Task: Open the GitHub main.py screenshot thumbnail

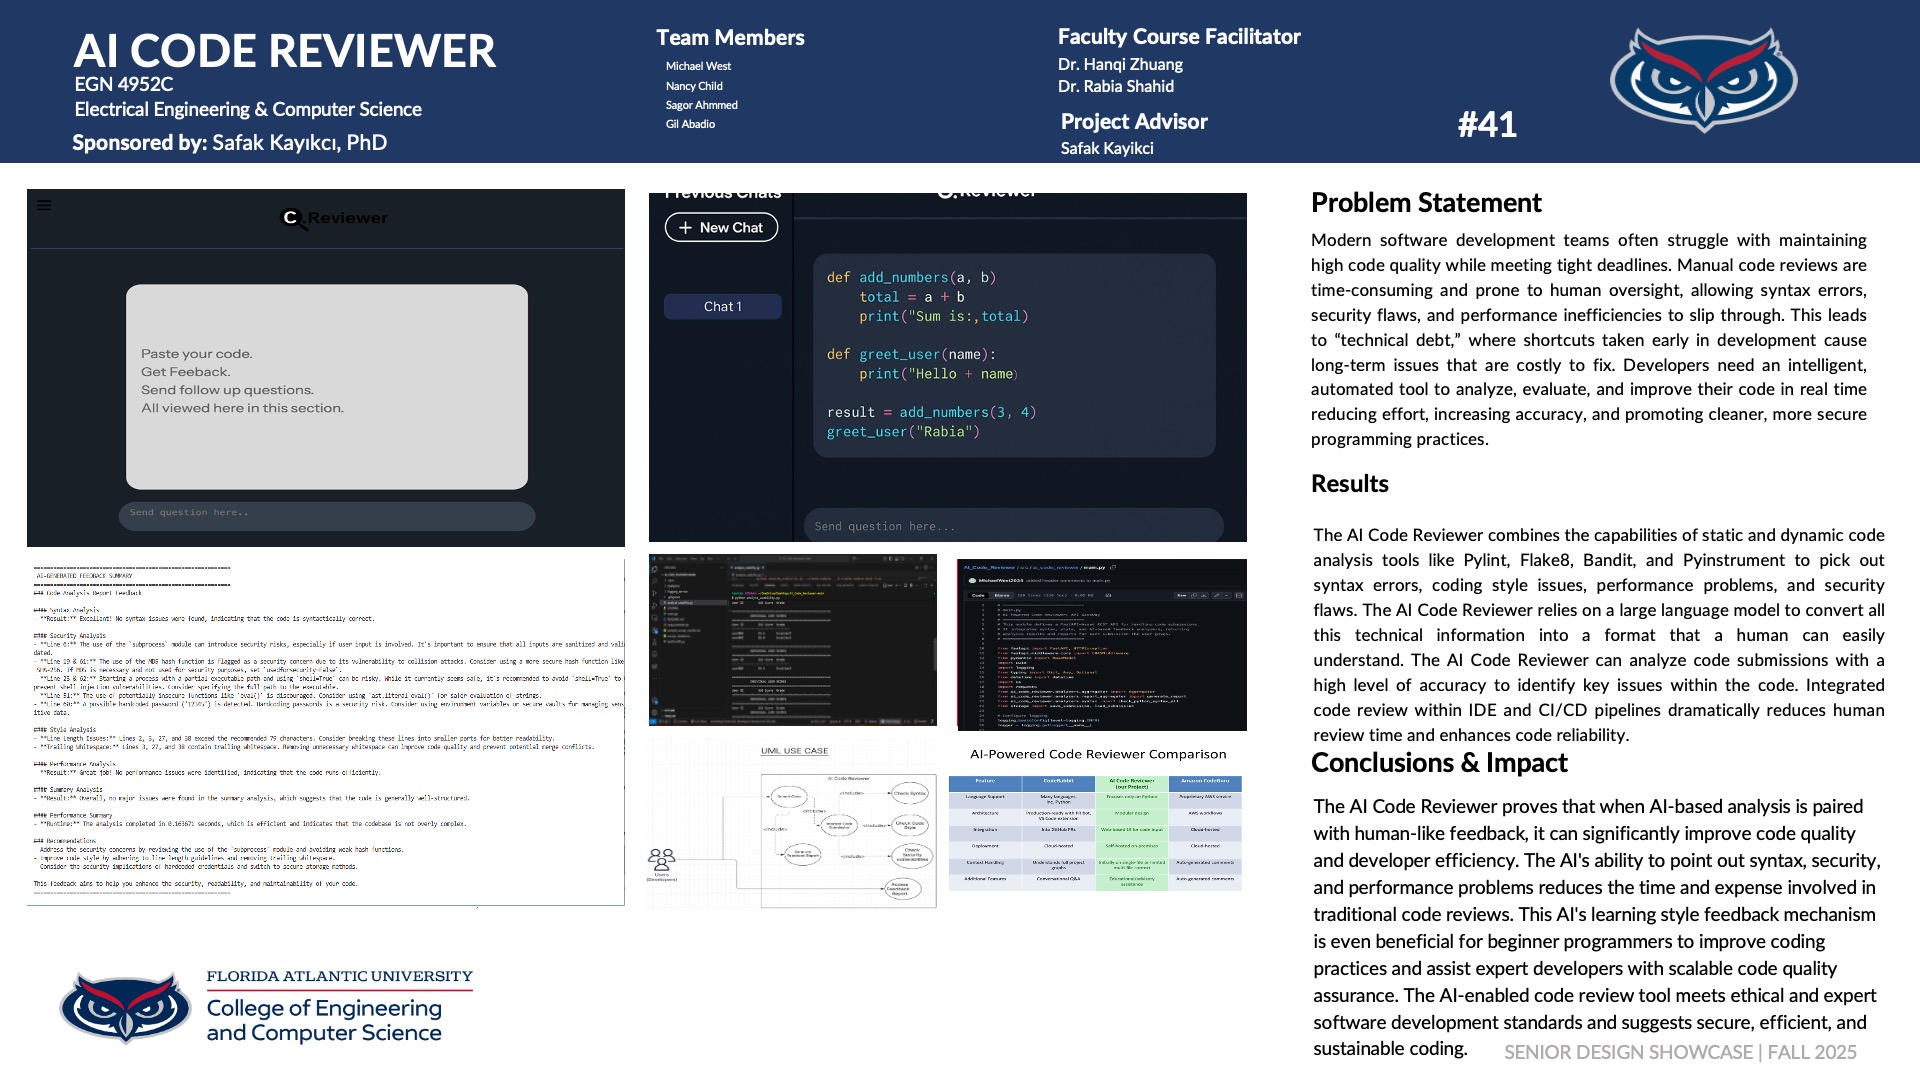Action: (1101, 645)
